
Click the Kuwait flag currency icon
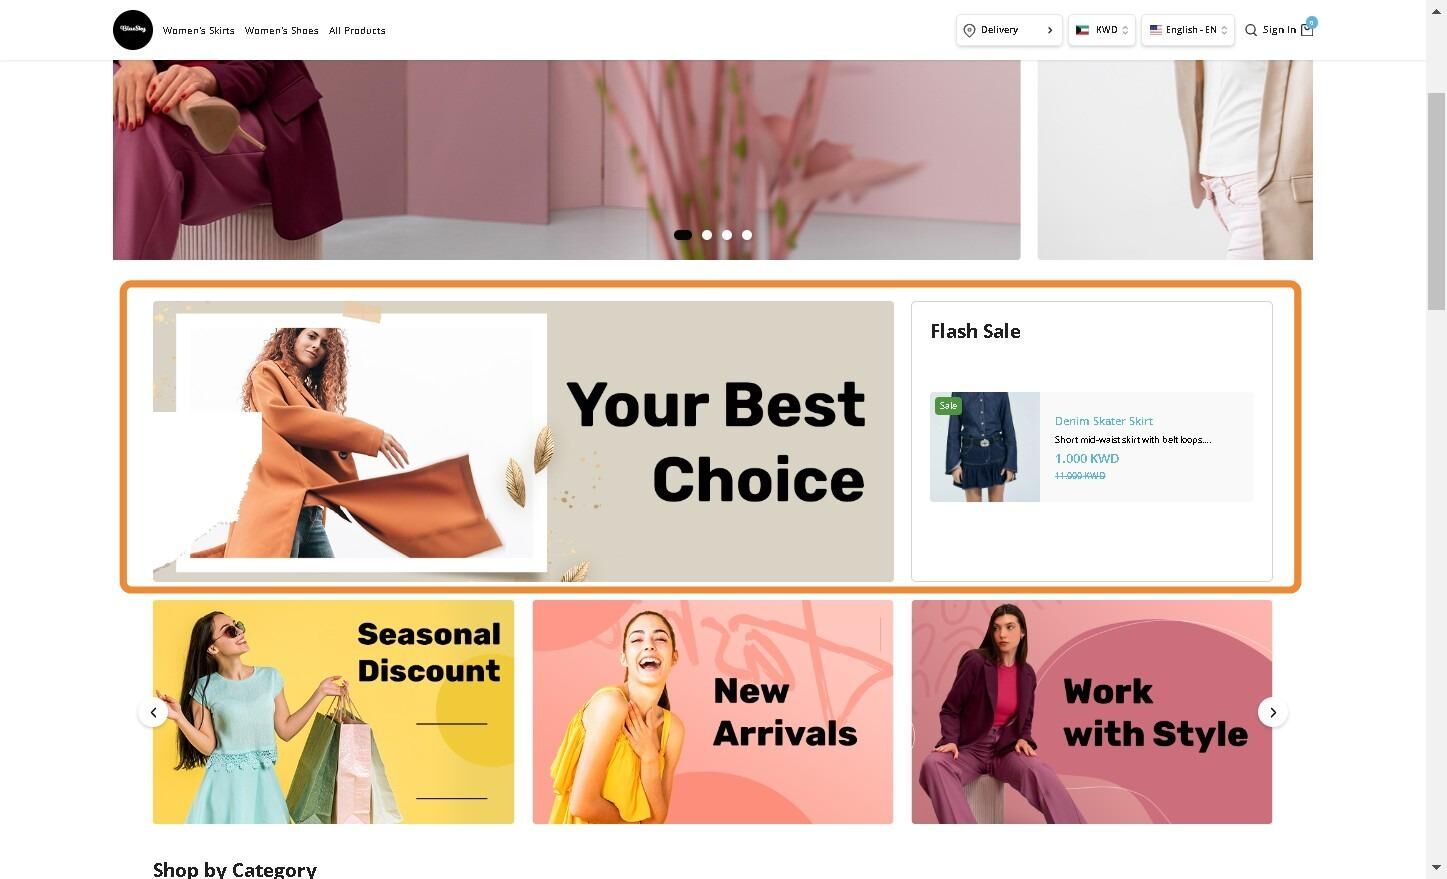(x=1082, y=30)
